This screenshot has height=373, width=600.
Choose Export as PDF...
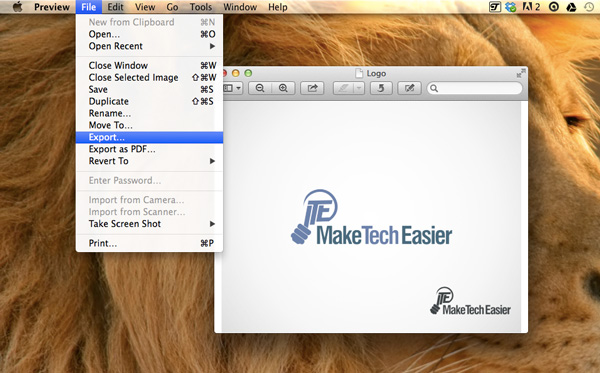coord(149,149)
